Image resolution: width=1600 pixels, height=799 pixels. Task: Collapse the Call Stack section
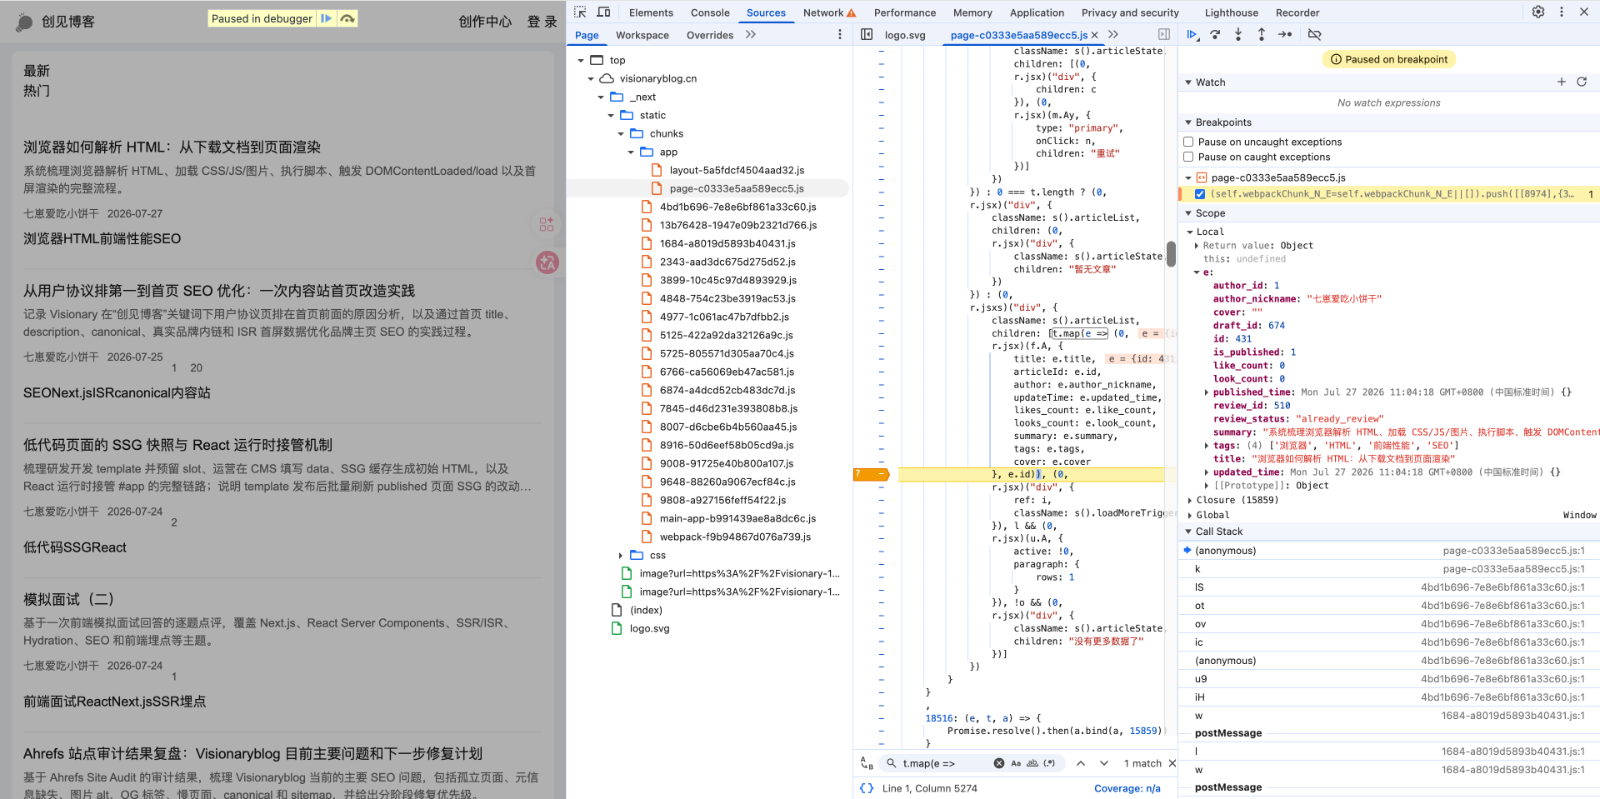(1188, 532)
